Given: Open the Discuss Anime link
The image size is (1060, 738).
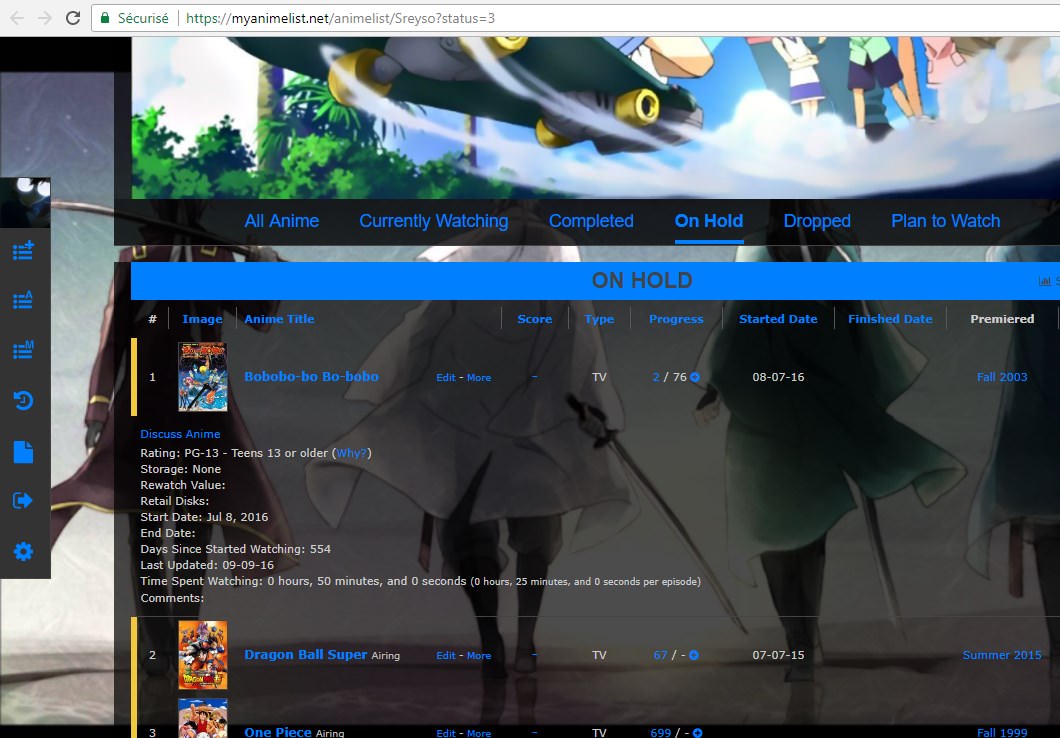Looking at the screenshot, I should (180, 434).
